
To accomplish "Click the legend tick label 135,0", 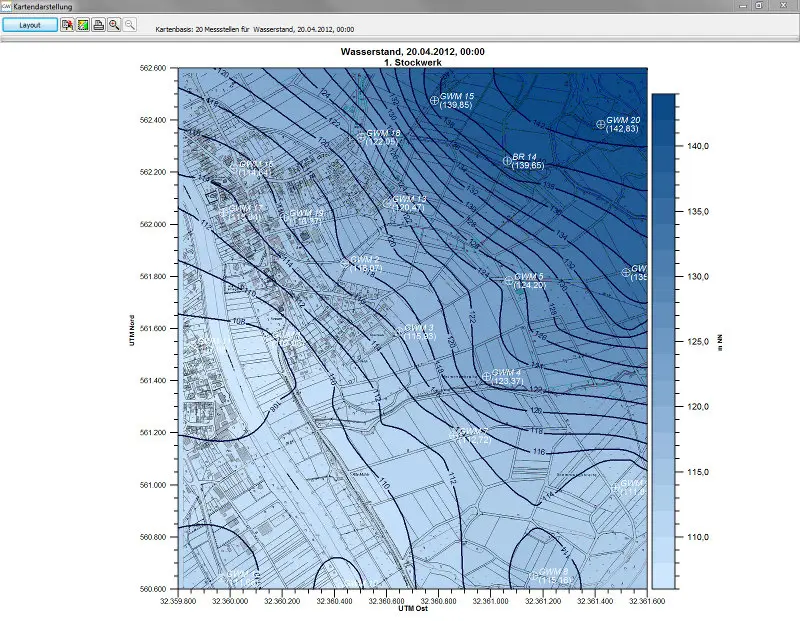I will tap(697, 212).
